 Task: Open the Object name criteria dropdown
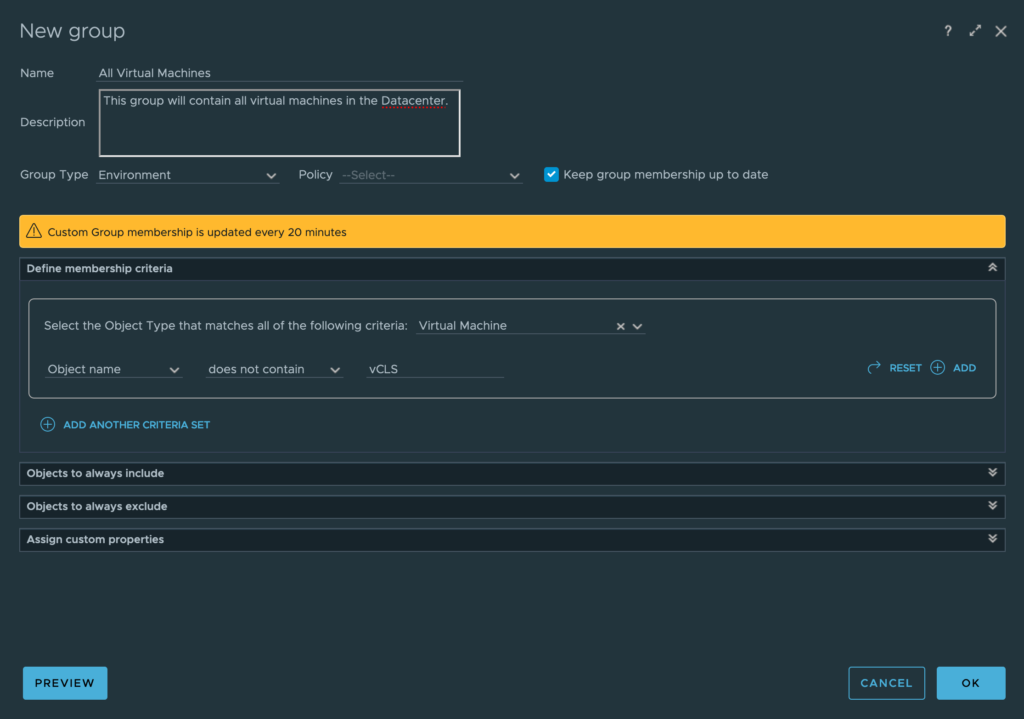pos(113,369)
